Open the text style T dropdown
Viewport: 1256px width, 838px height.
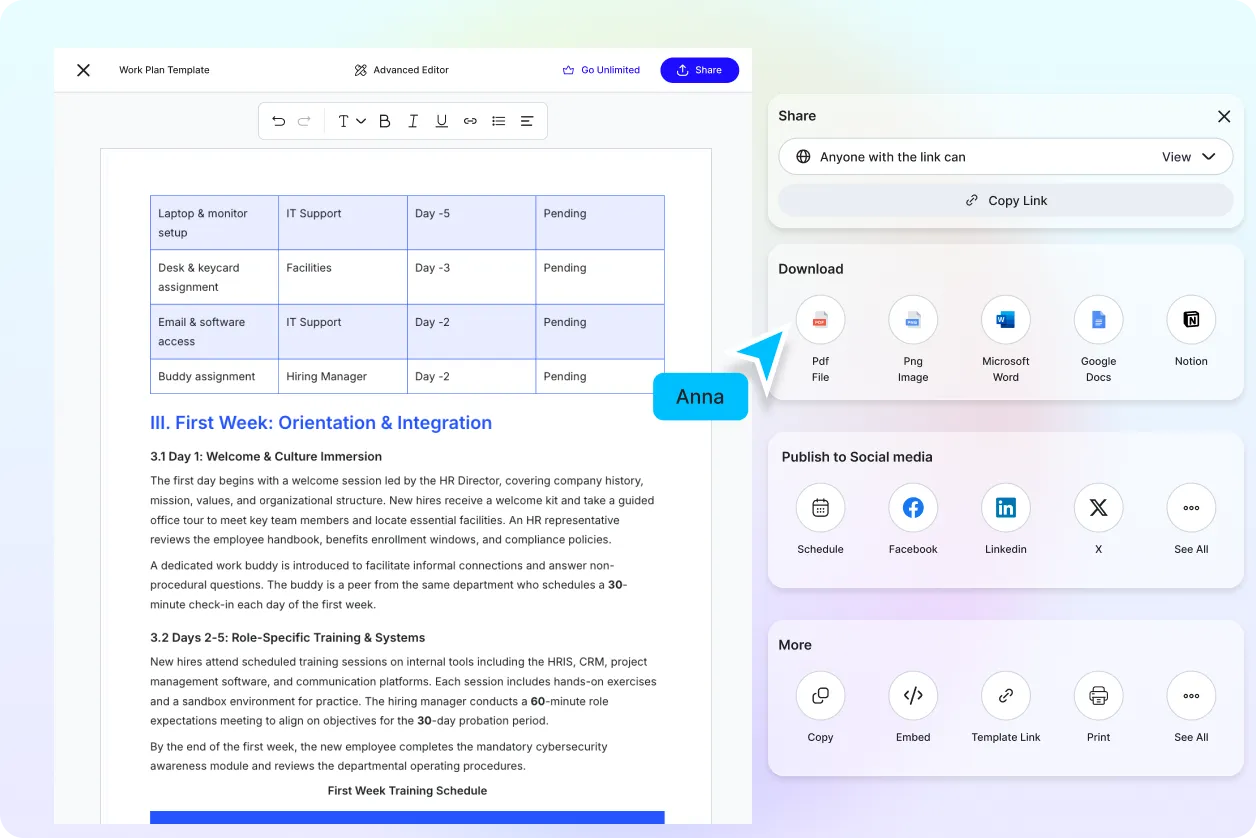[351, 121]
